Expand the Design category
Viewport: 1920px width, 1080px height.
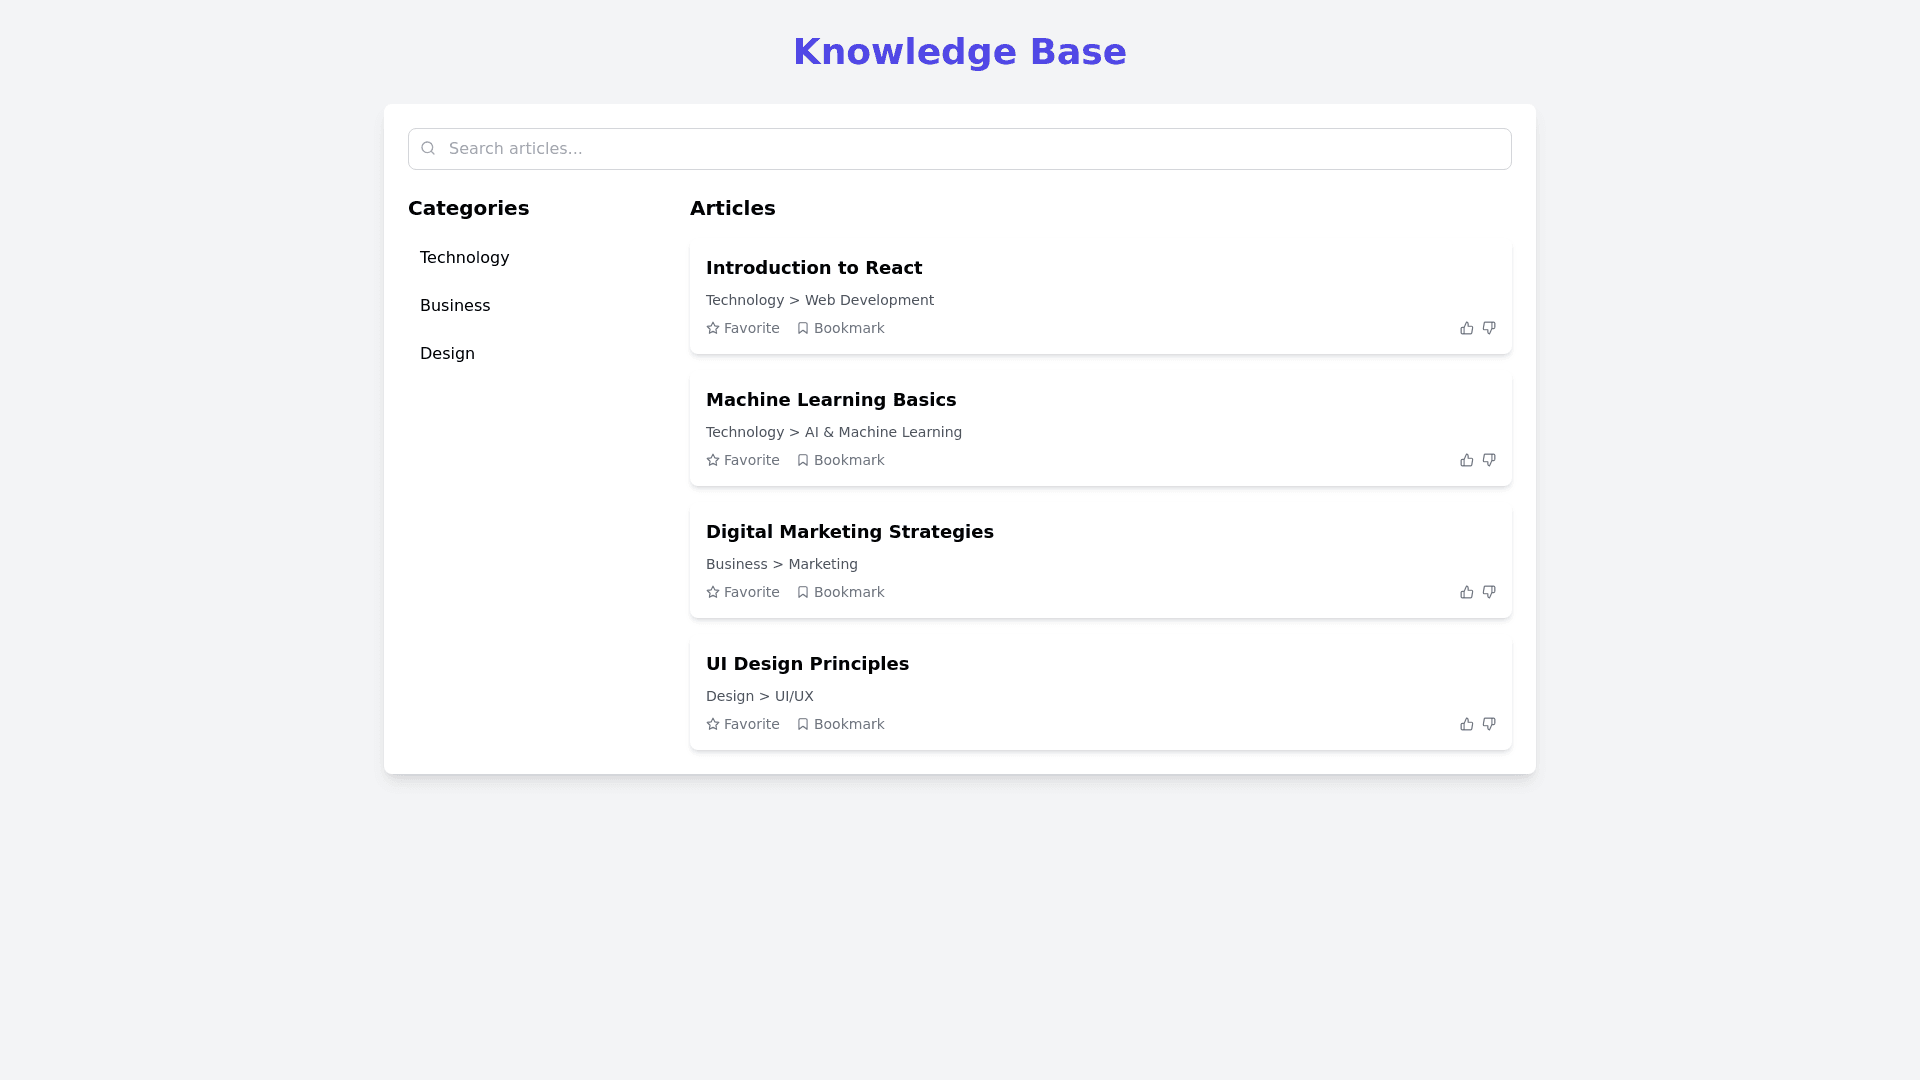[x=447, y=354]
